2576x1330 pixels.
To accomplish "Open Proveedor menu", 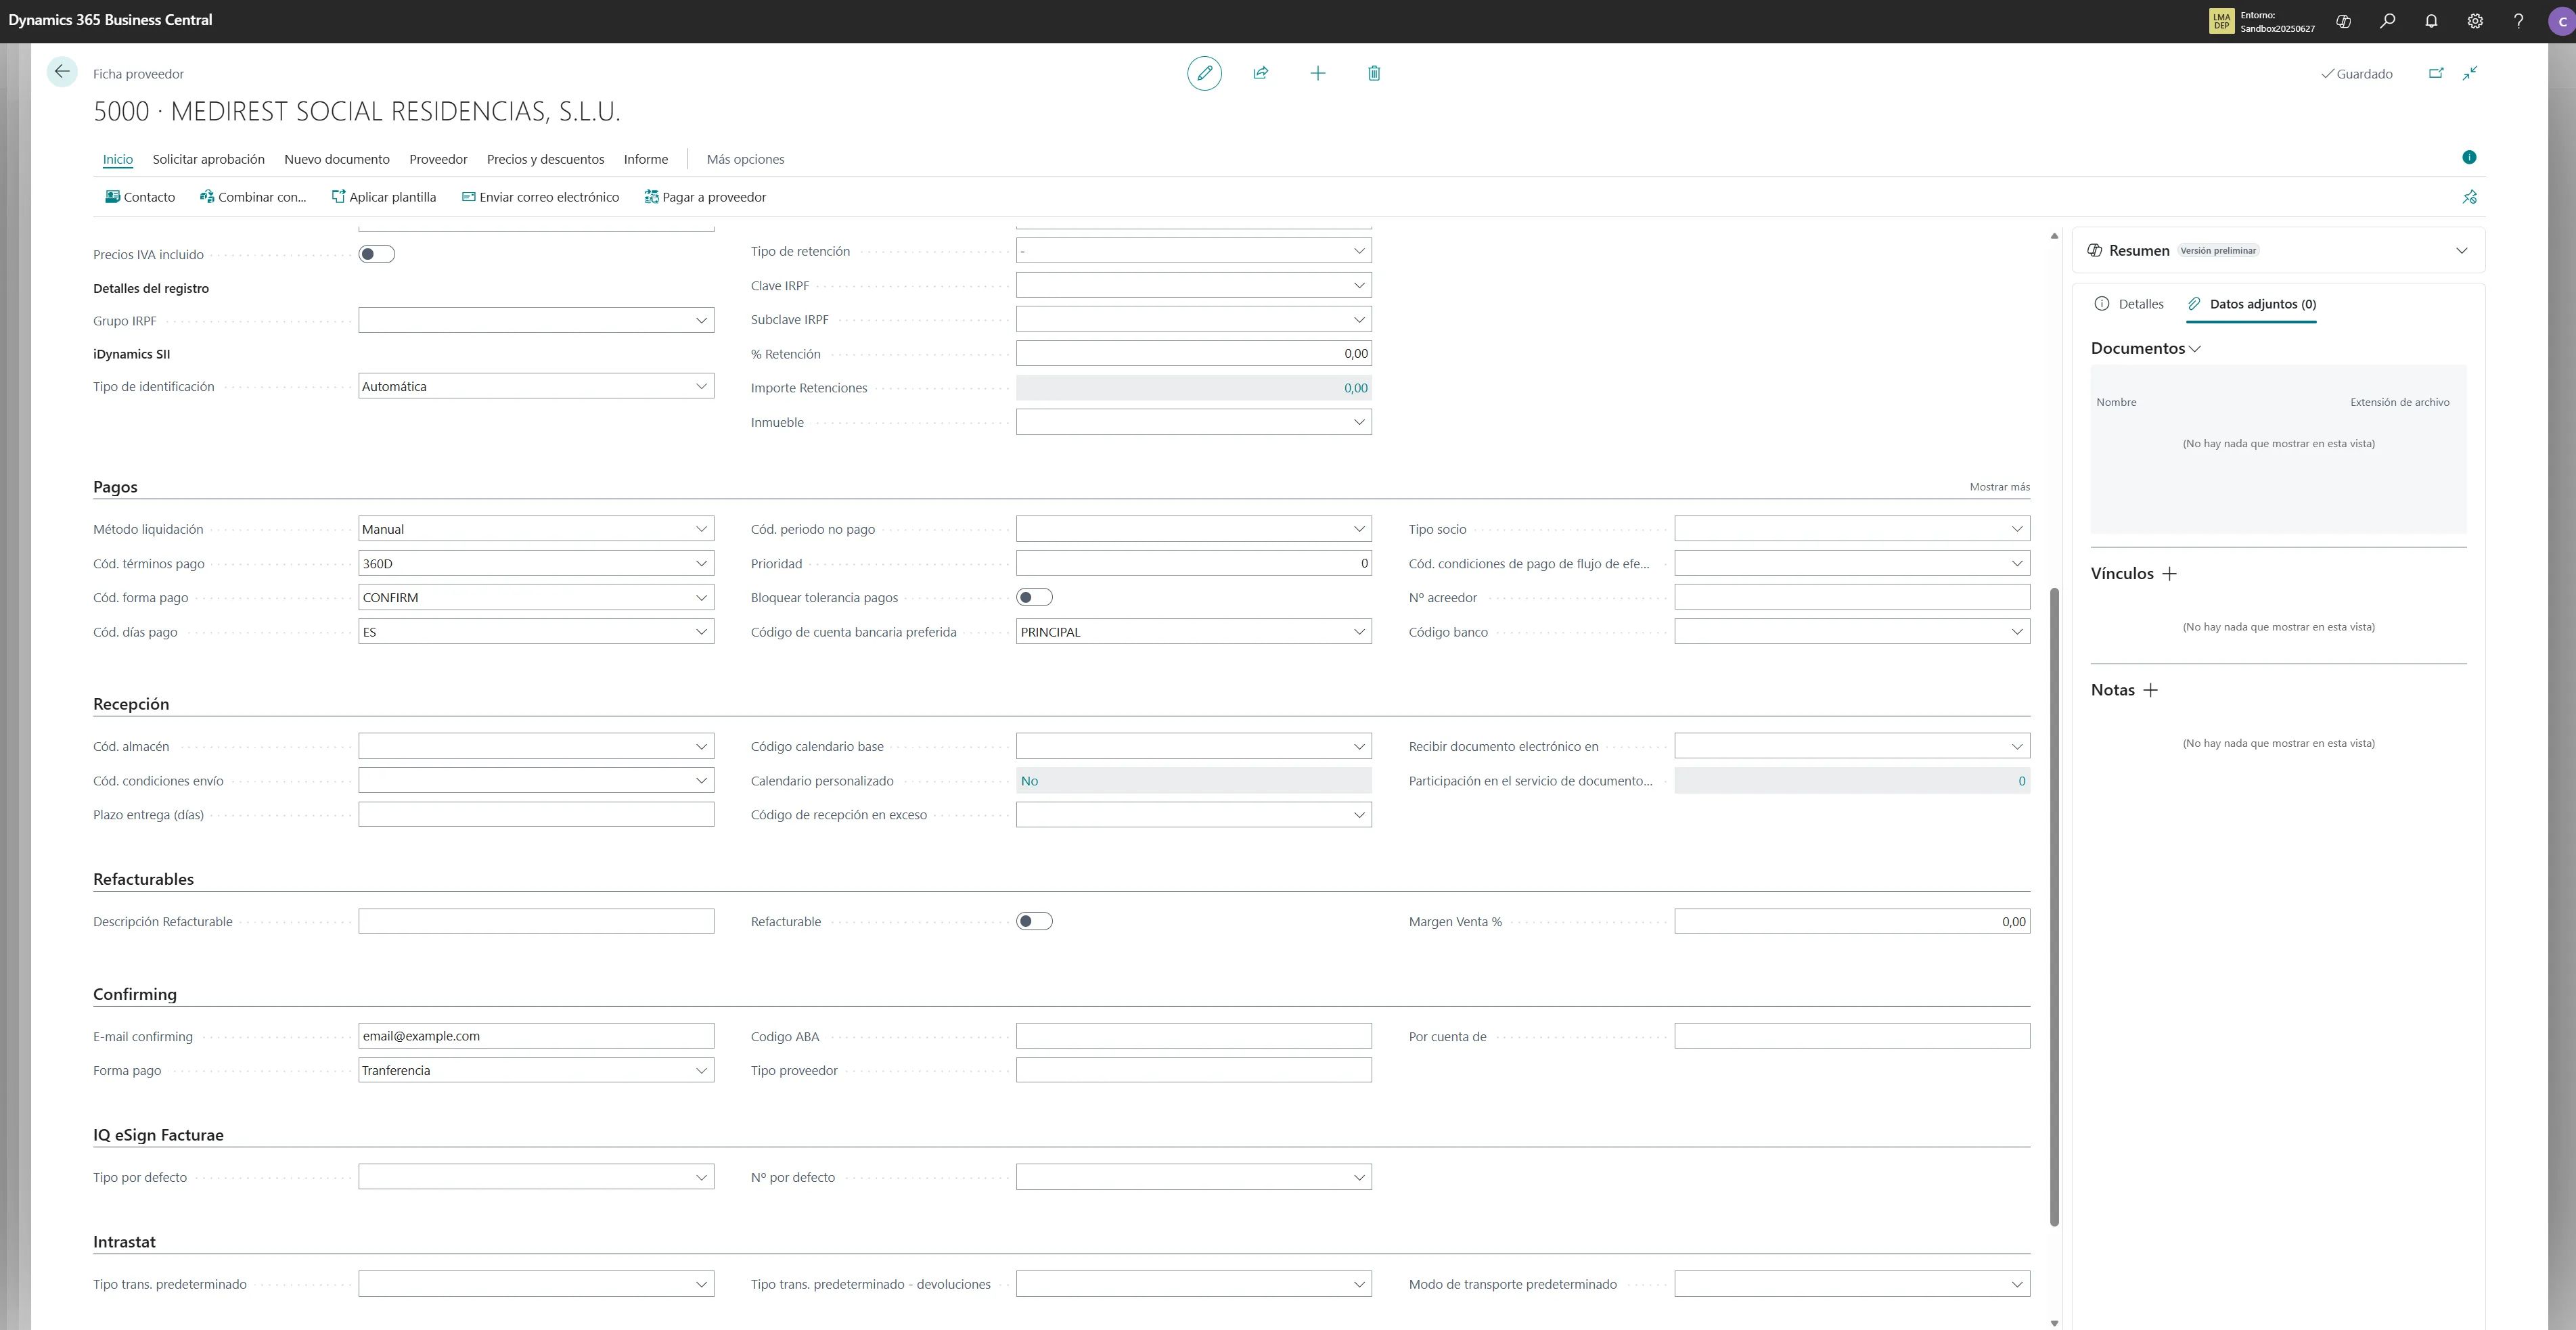I will tap(438, 159).
